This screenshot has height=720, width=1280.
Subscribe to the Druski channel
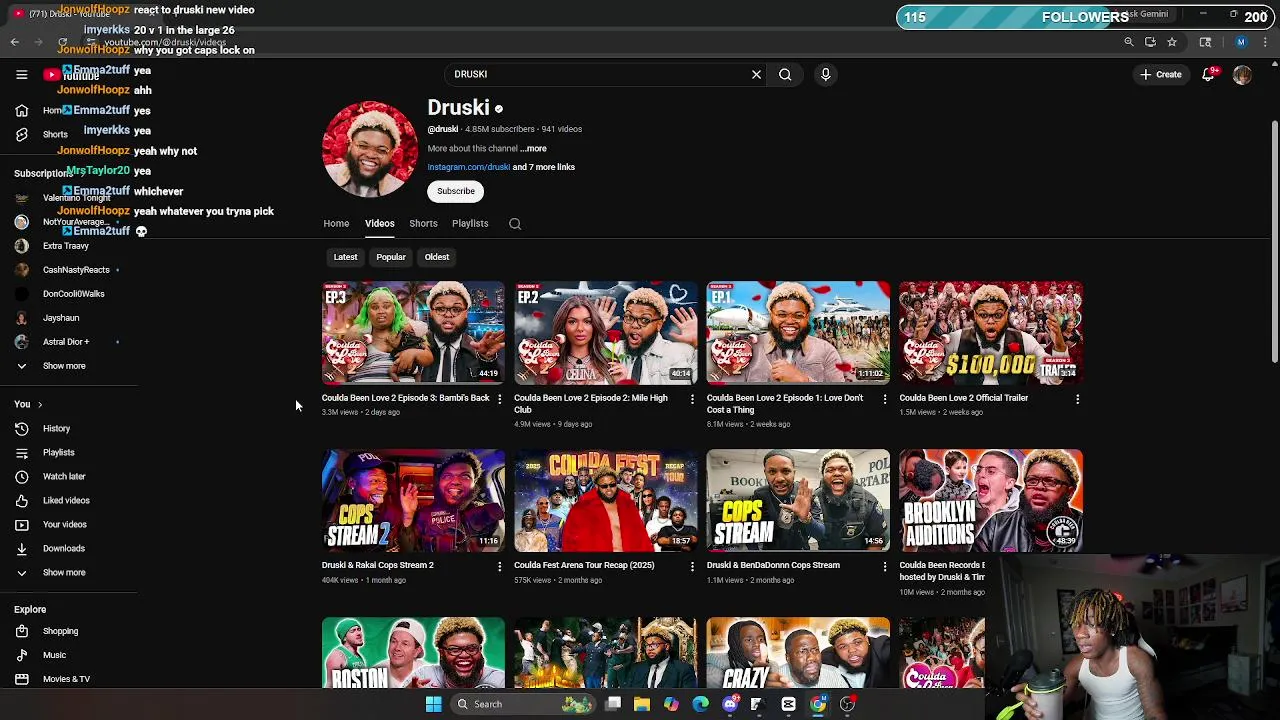click(455, 191)
